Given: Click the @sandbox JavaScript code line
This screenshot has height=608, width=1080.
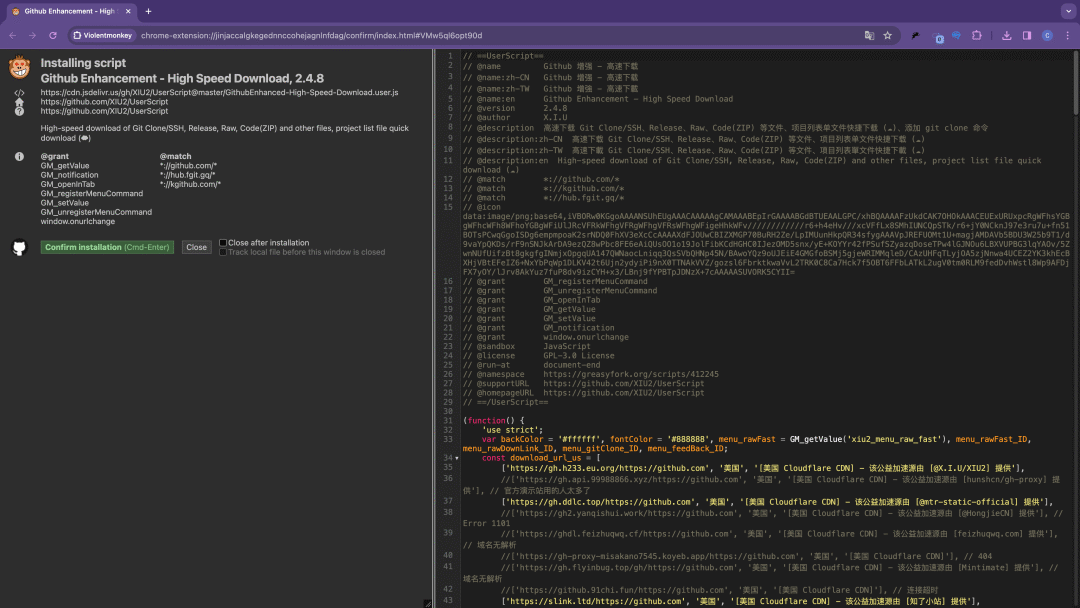Looking at the screenshot, I should tap(526, 346).
